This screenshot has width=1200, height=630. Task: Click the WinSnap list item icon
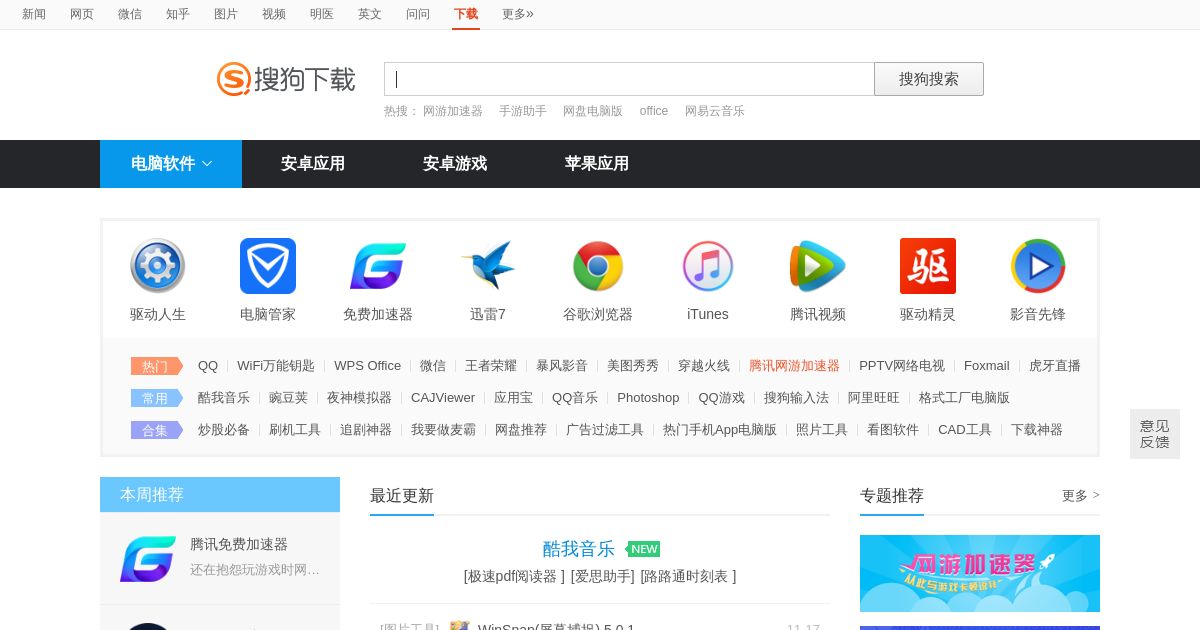[460, 625]
